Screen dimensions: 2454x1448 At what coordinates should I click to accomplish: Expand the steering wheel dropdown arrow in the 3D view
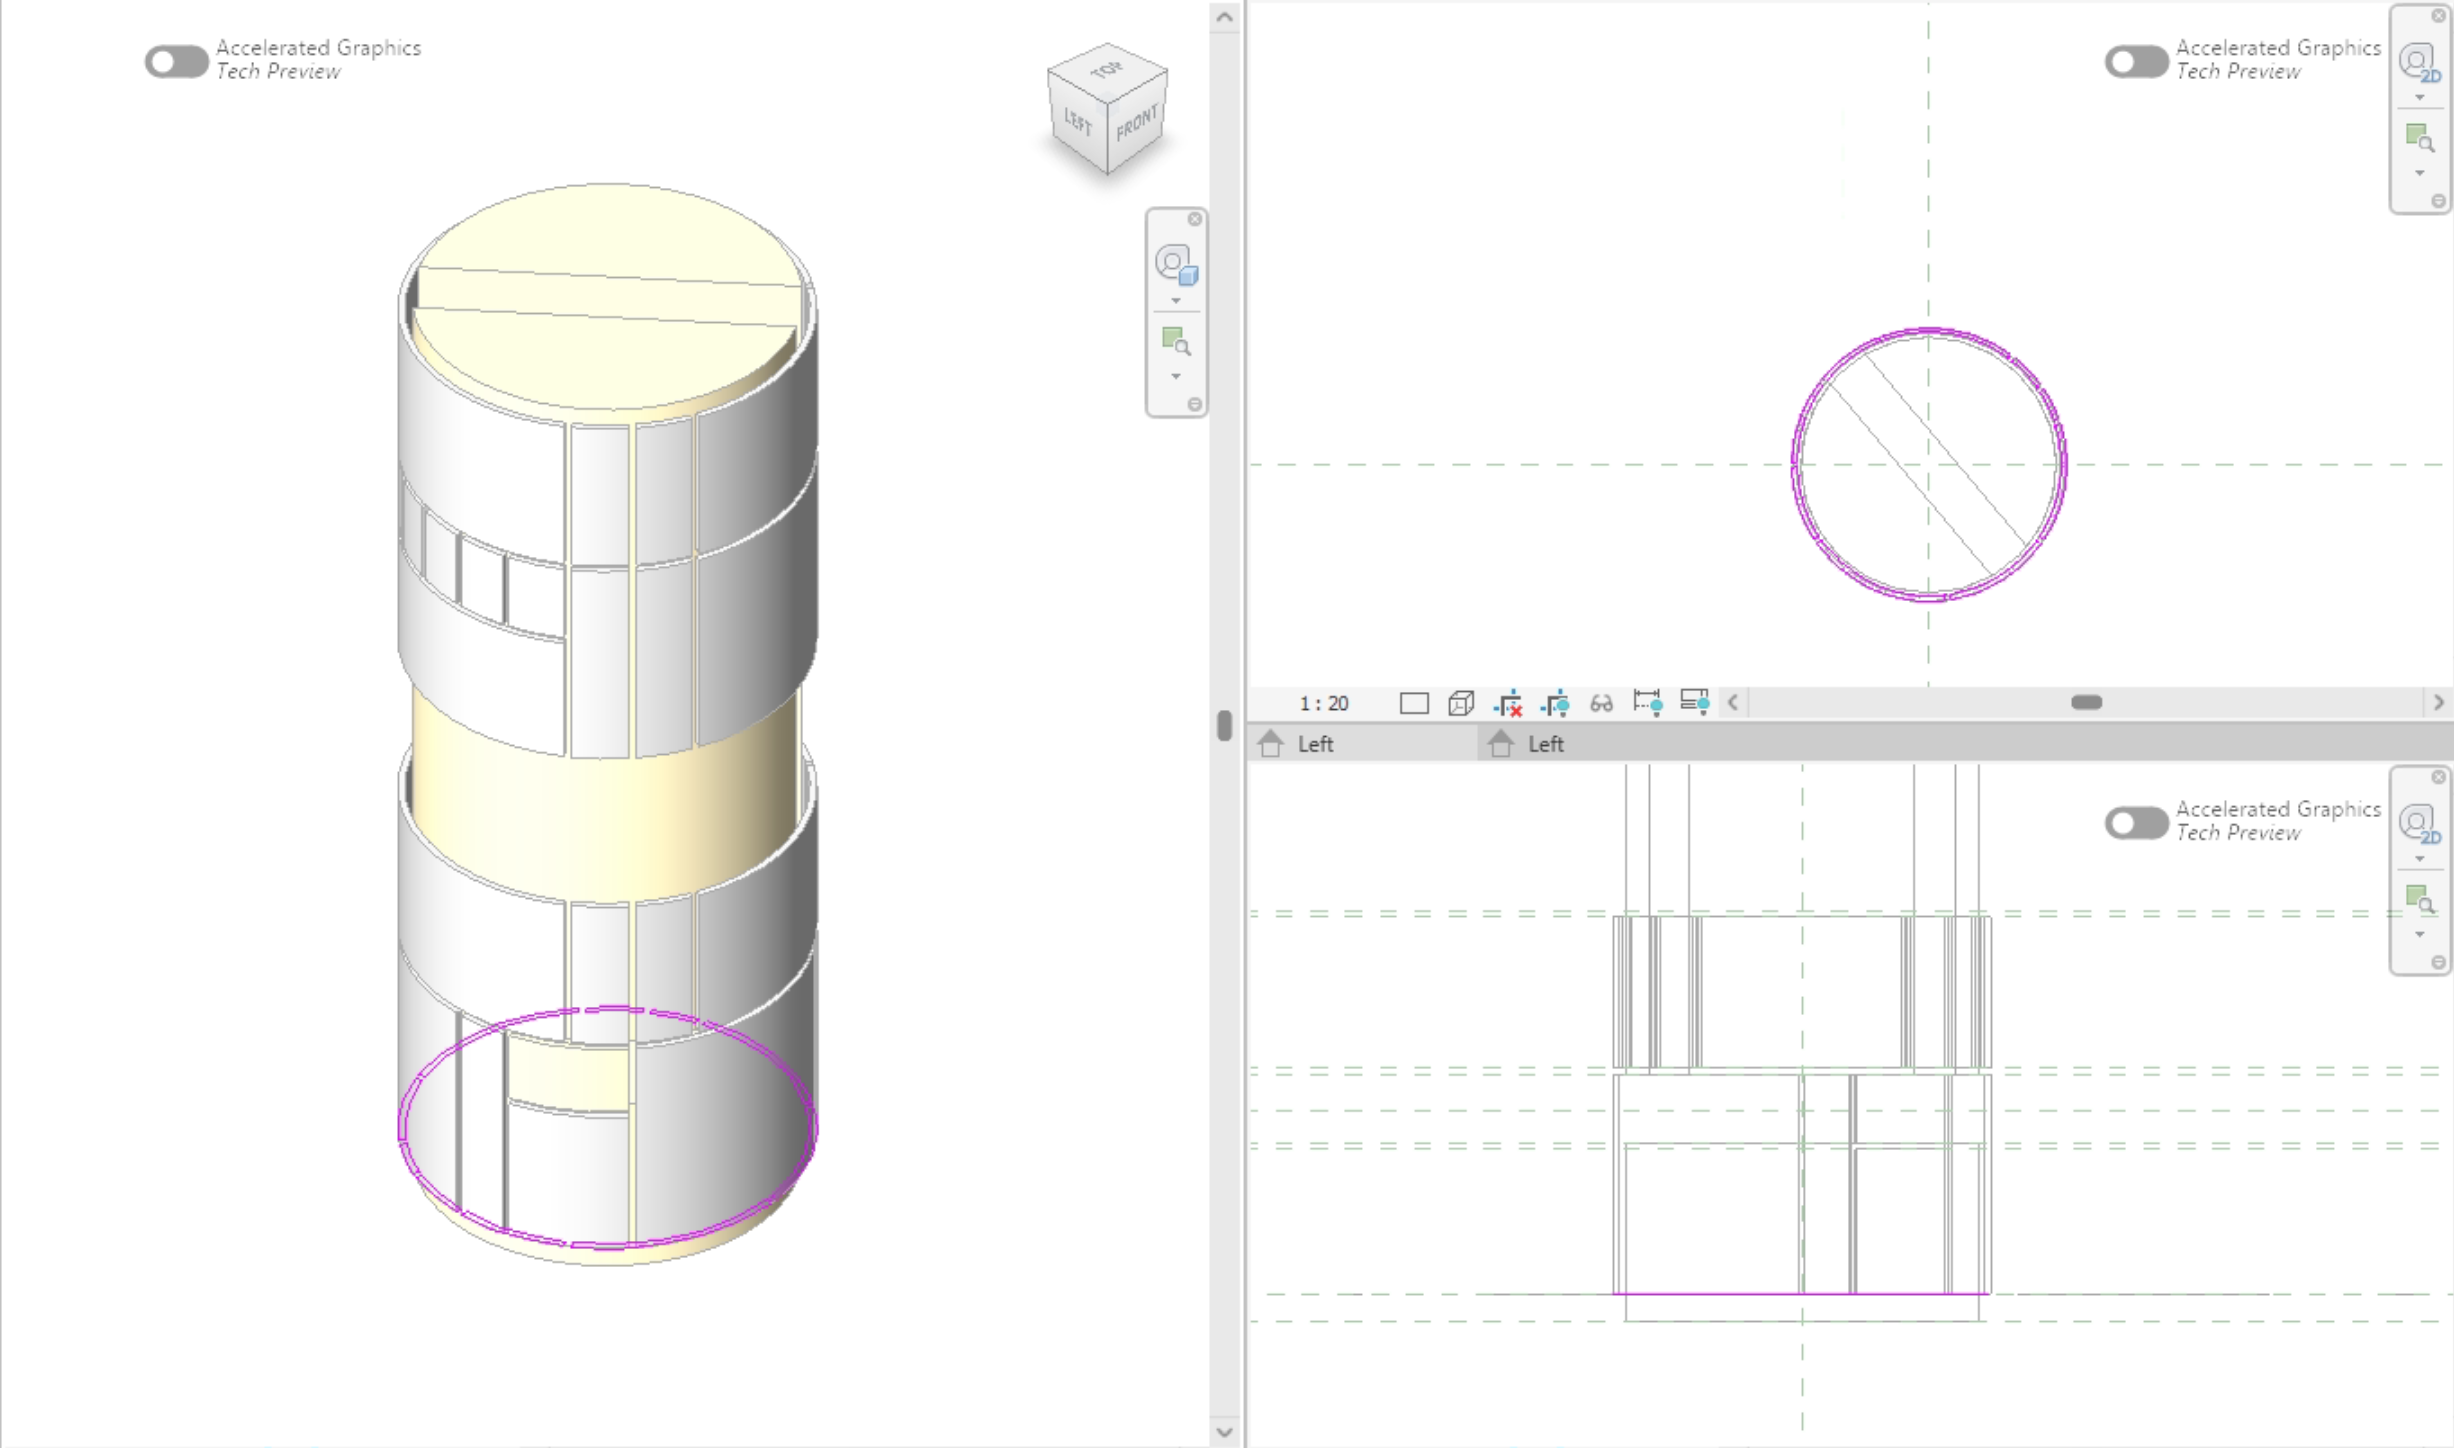[1176, 300]
